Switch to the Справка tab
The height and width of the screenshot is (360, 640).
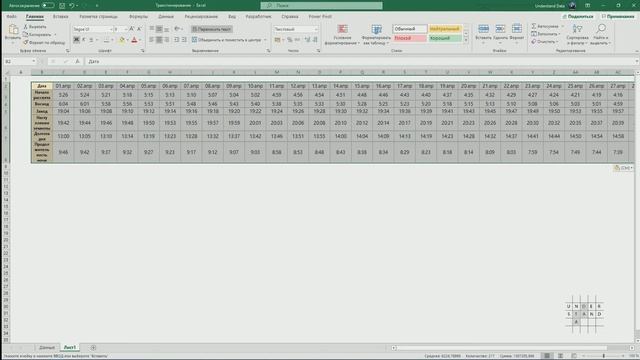pos(290,17)
